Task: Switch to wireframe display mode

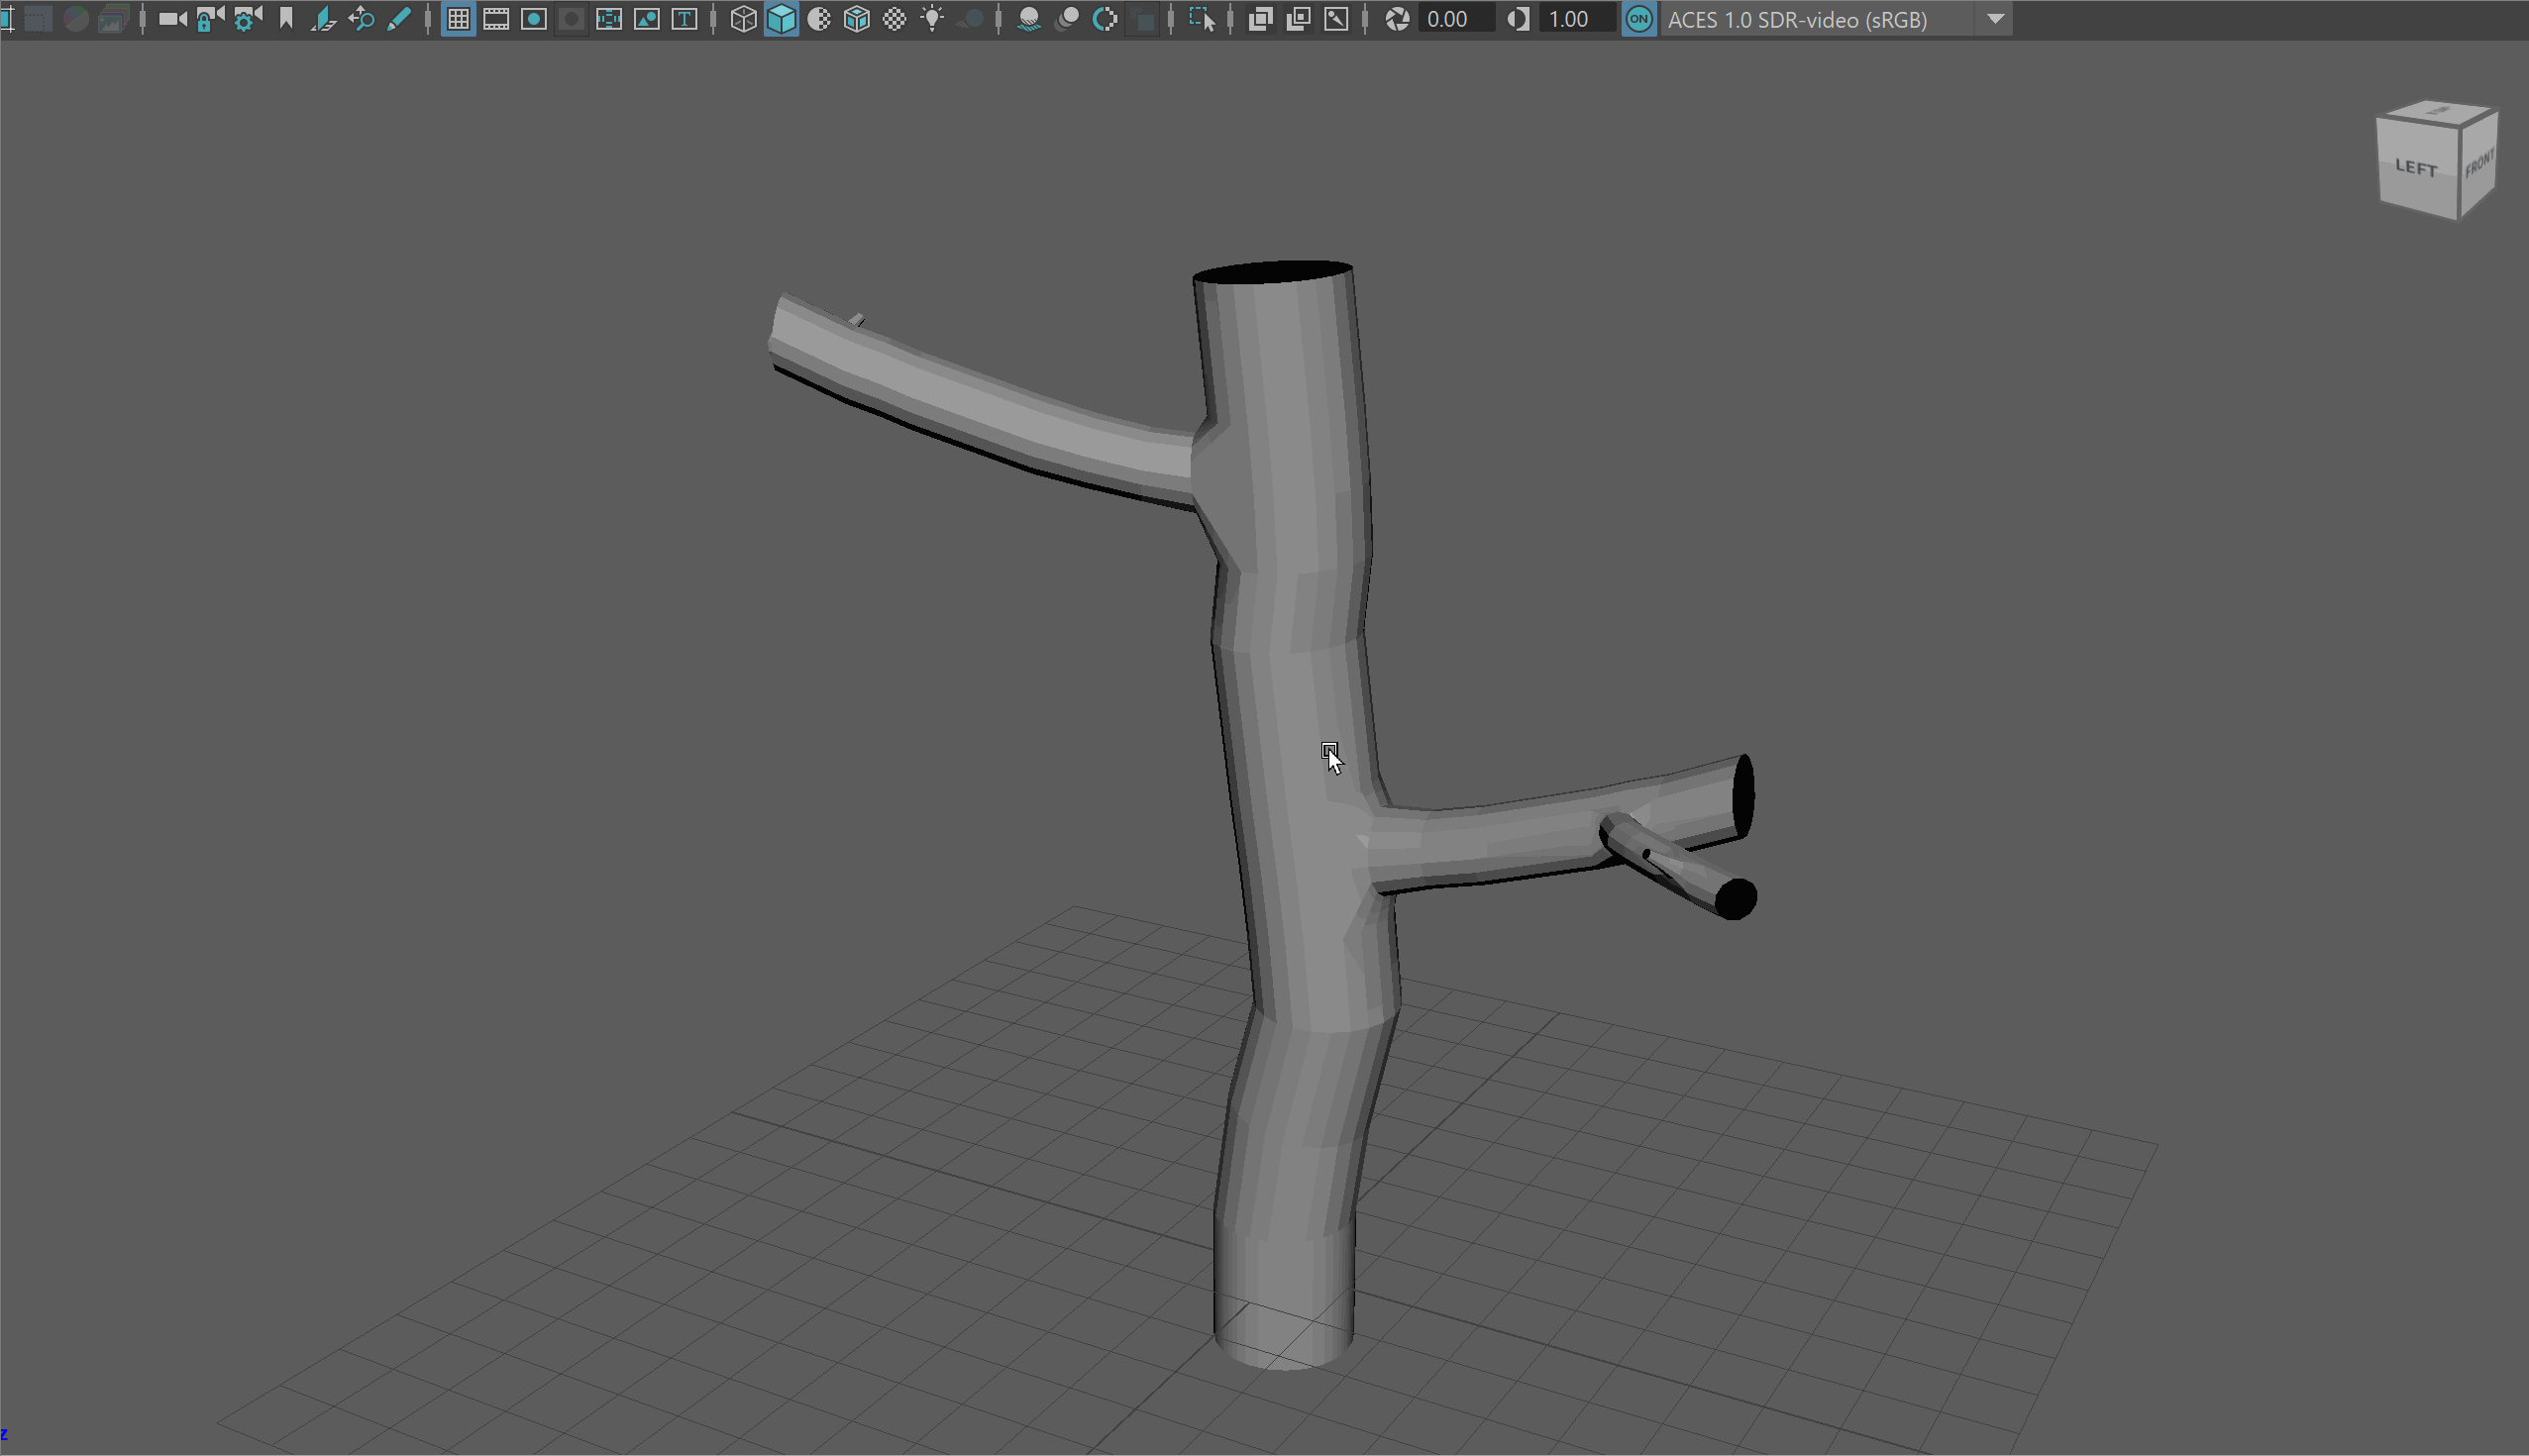Action: click(743, 19)
